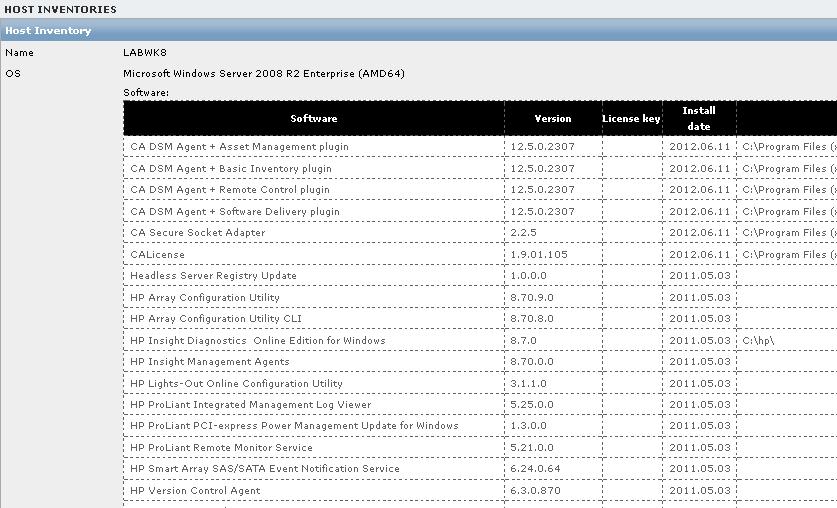Click install date of CALicense row

(x=699, y=255)
